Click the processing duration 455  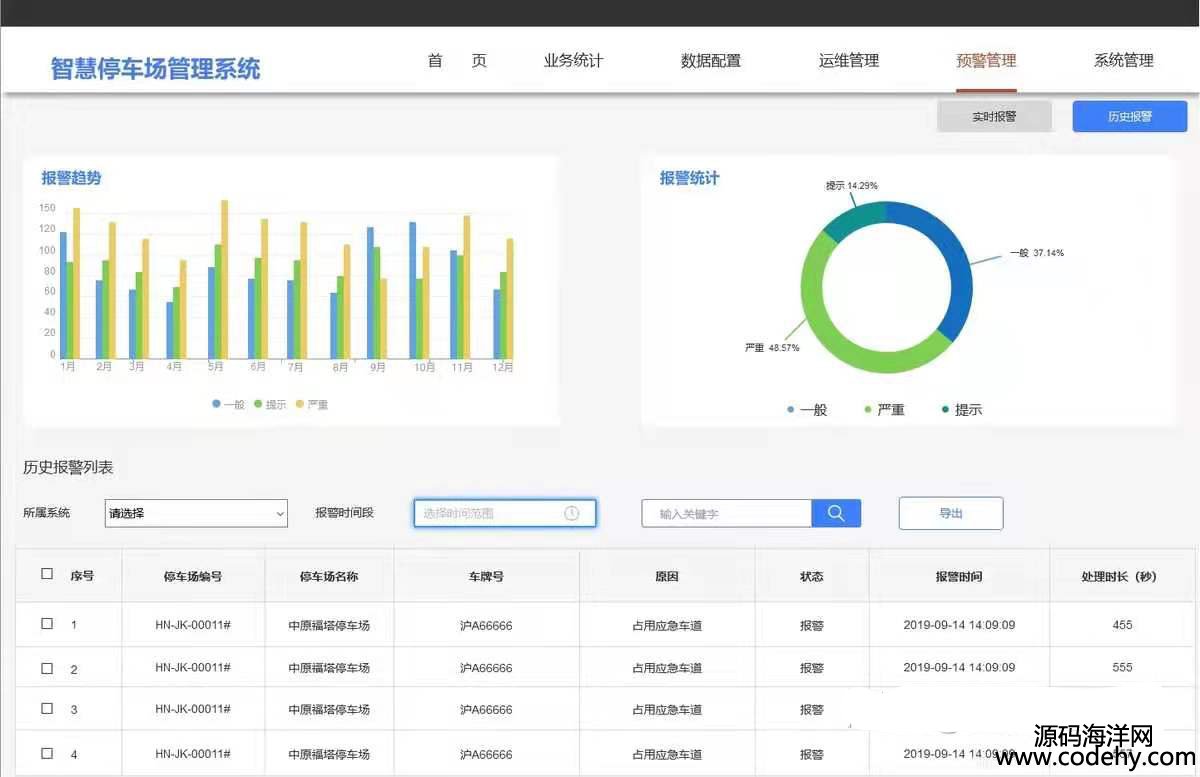[1122, 625]
